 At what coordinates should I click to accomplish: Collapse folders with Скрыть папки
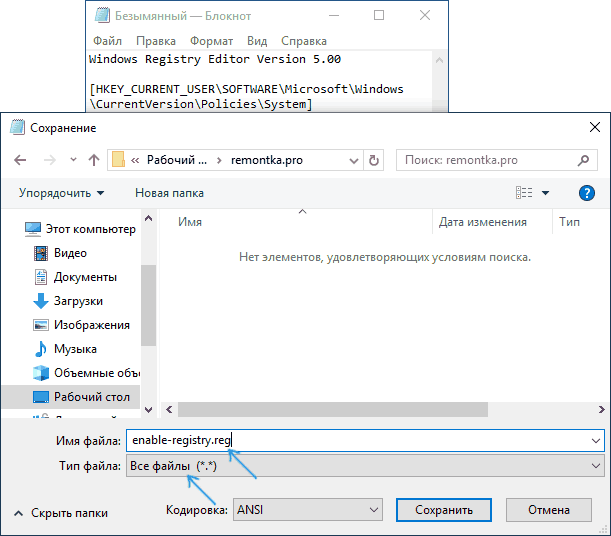click(69, 512)
